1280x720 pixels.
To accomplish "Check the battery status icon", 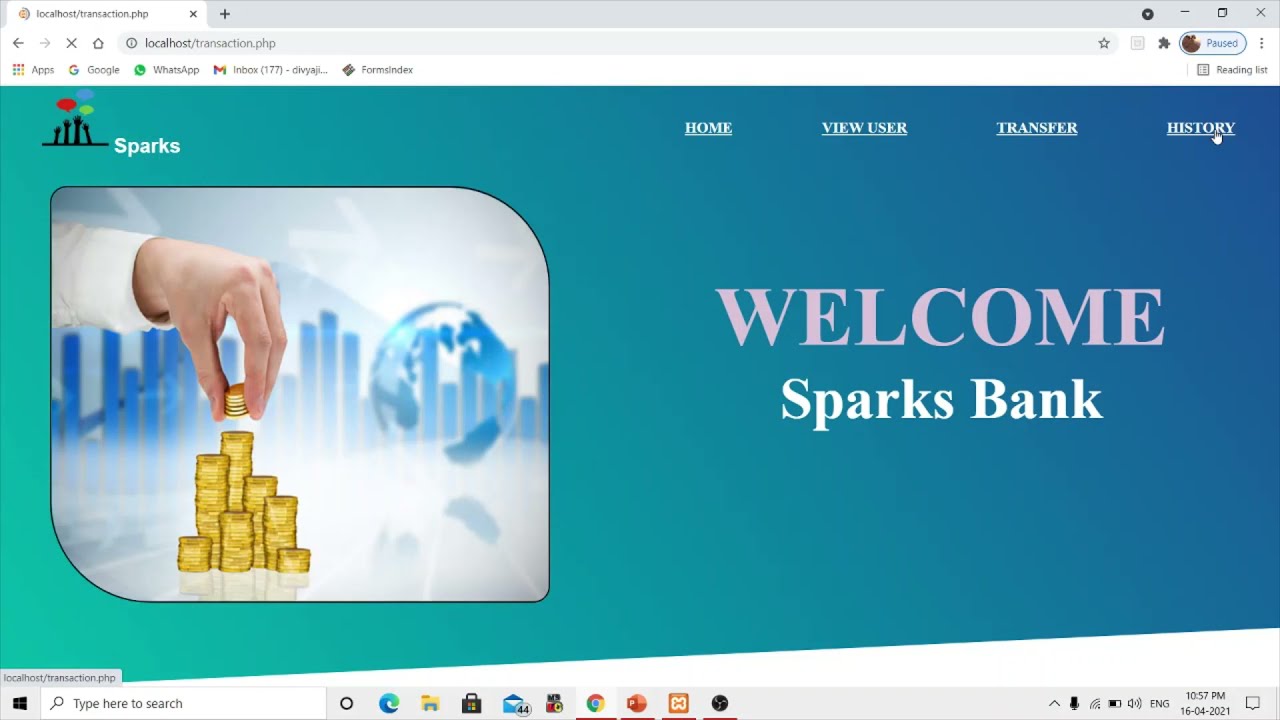I will [x=1115, y=703].
